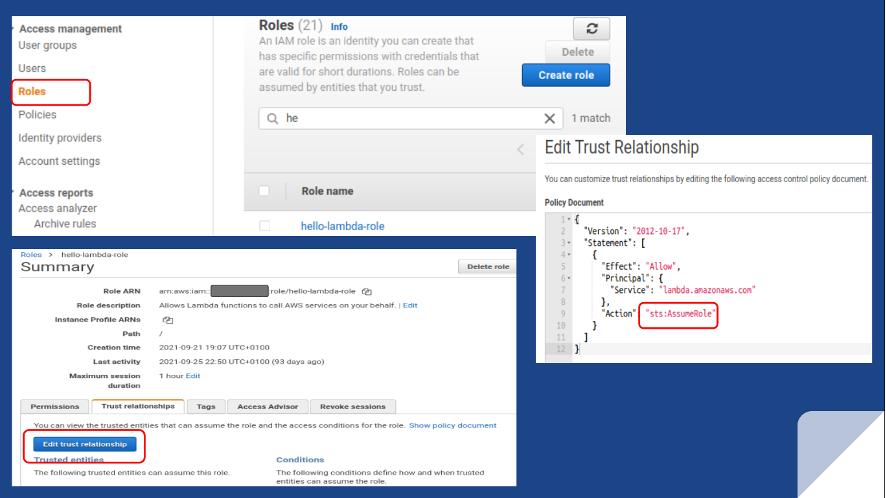Click the Trusted entities heading
This screenshot has width=886, height=498.
(x=68, y=460)
